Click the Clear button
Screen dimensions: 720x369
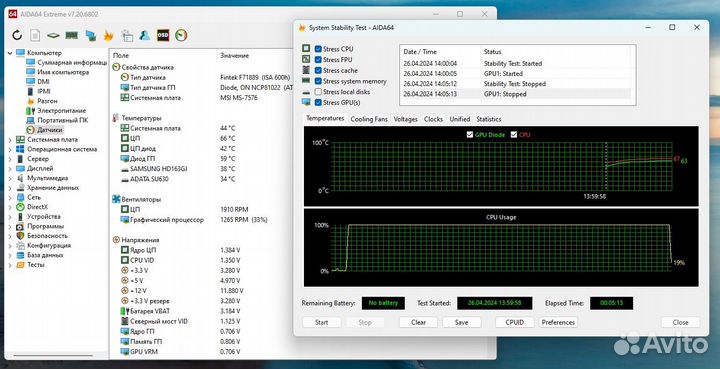(x=418, y=322)
